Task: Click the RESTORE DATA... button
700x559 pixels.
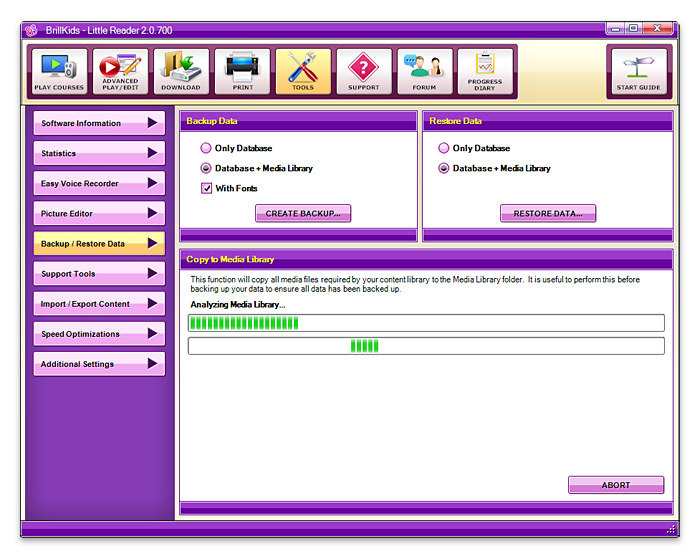Action: [x=548, y=213]
